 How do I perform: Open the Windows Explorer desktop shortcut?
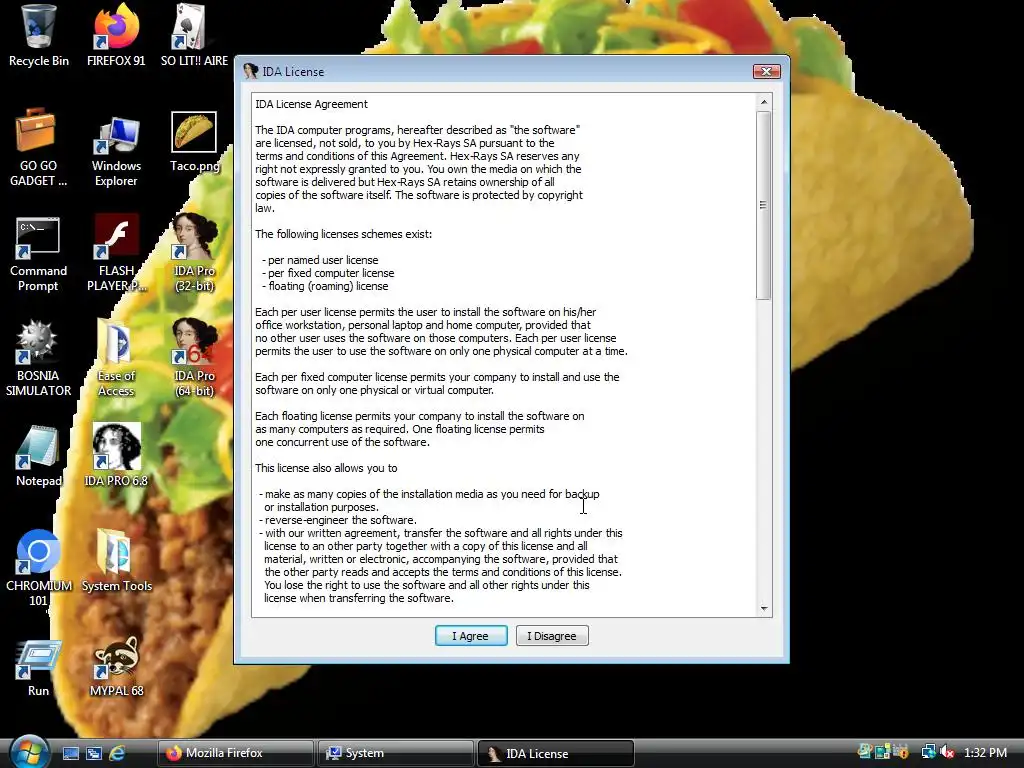pos(116,152)
